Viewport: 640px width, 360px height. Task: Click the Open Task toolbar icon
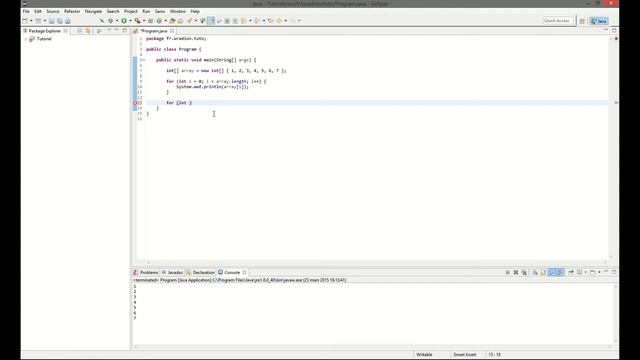(x=180, y=20)
